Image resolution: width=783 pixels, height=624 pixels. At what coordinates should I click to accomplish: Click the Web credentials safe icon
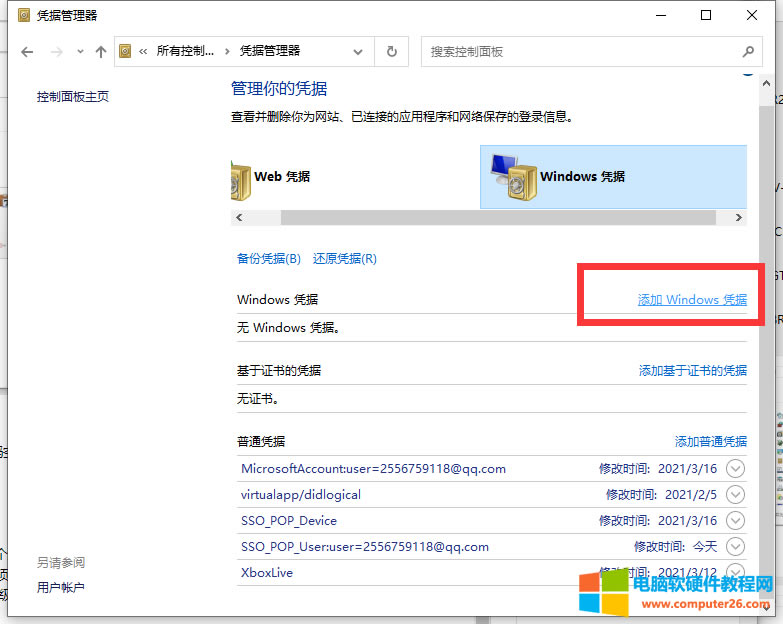pyautogui.click(x=241, y=181)
